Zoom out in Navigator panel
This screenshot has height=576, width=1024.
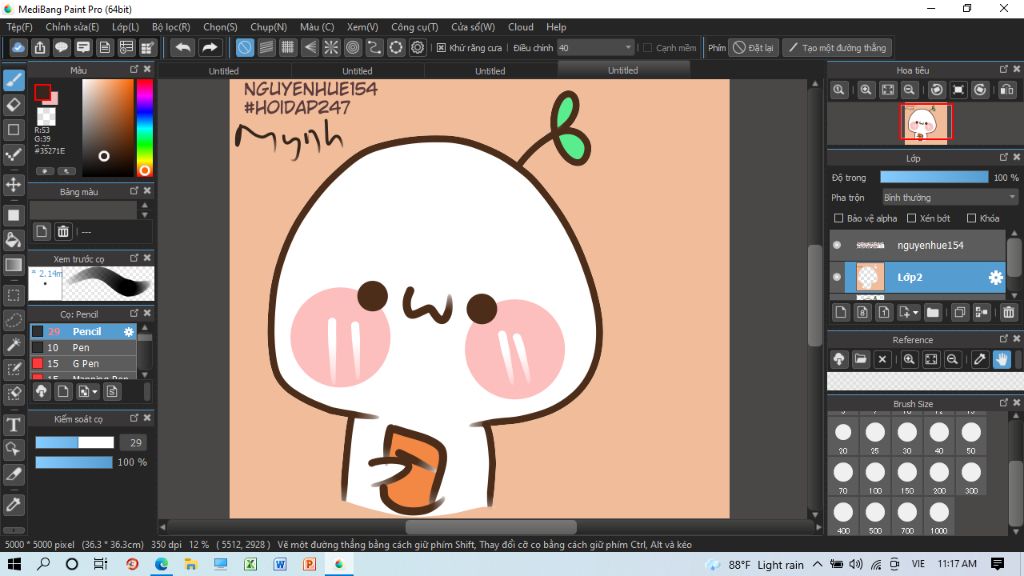908,90
